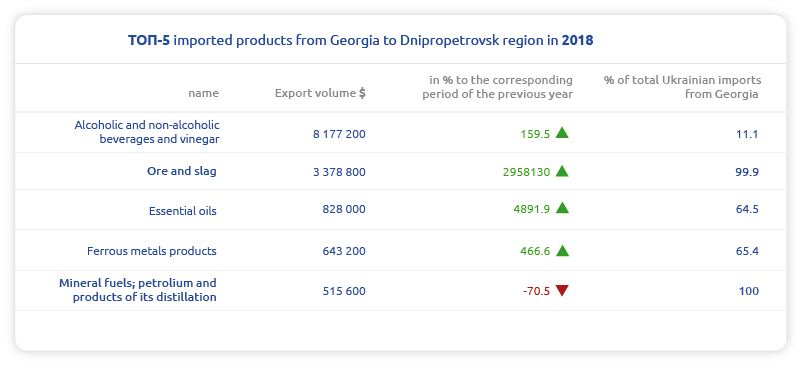Click red down arrow beside -70.5
The height and width of the screenshot is (366, 802).
(x=562, y=291)
